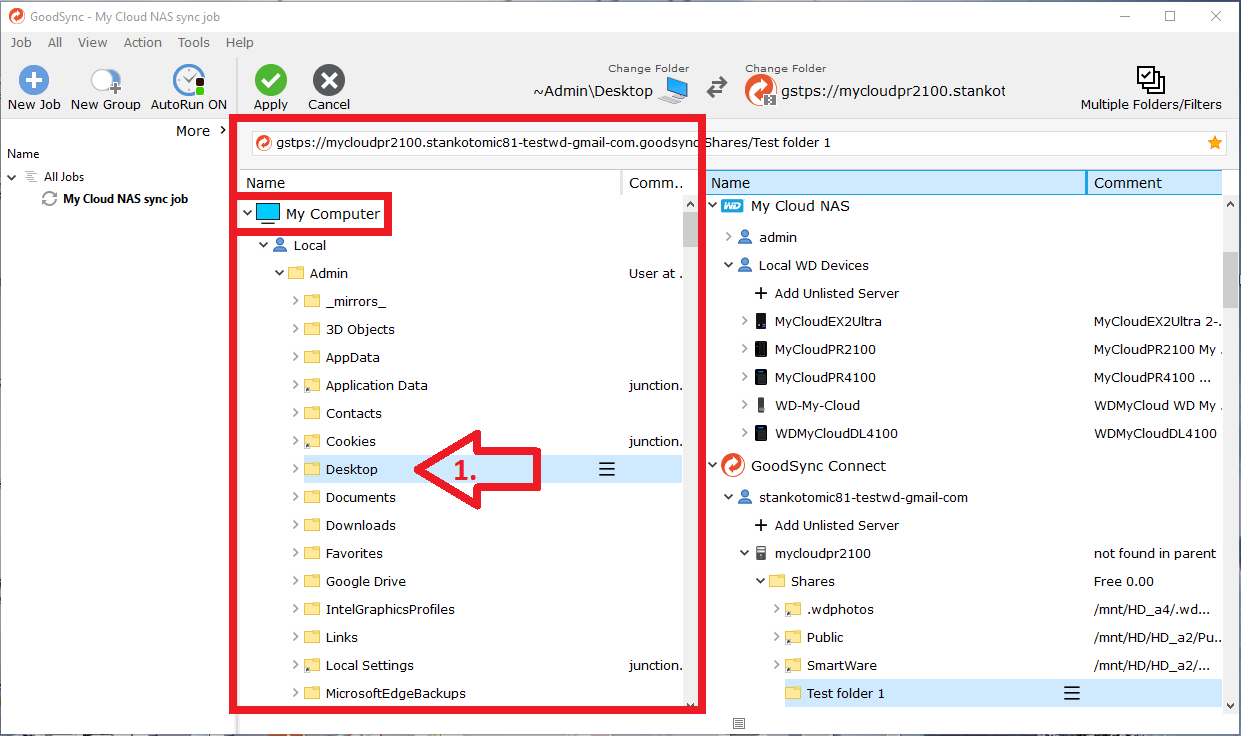Viewport: 1241px width, 736px height.
Task: Open the Action menu
Action: 143,42
